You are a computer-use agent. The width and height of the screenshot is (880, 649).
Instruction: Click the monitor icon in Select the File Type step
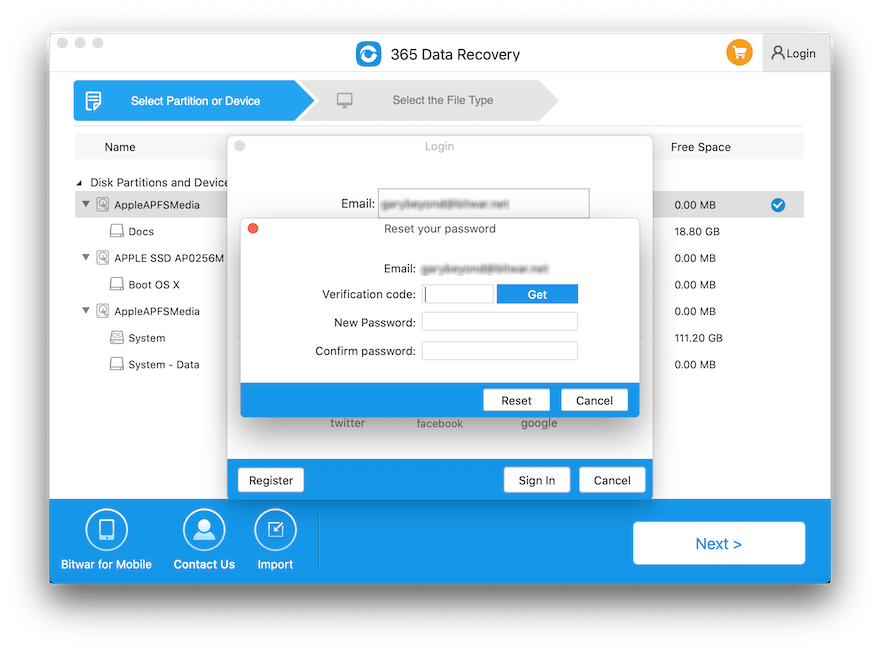point(345,100)
